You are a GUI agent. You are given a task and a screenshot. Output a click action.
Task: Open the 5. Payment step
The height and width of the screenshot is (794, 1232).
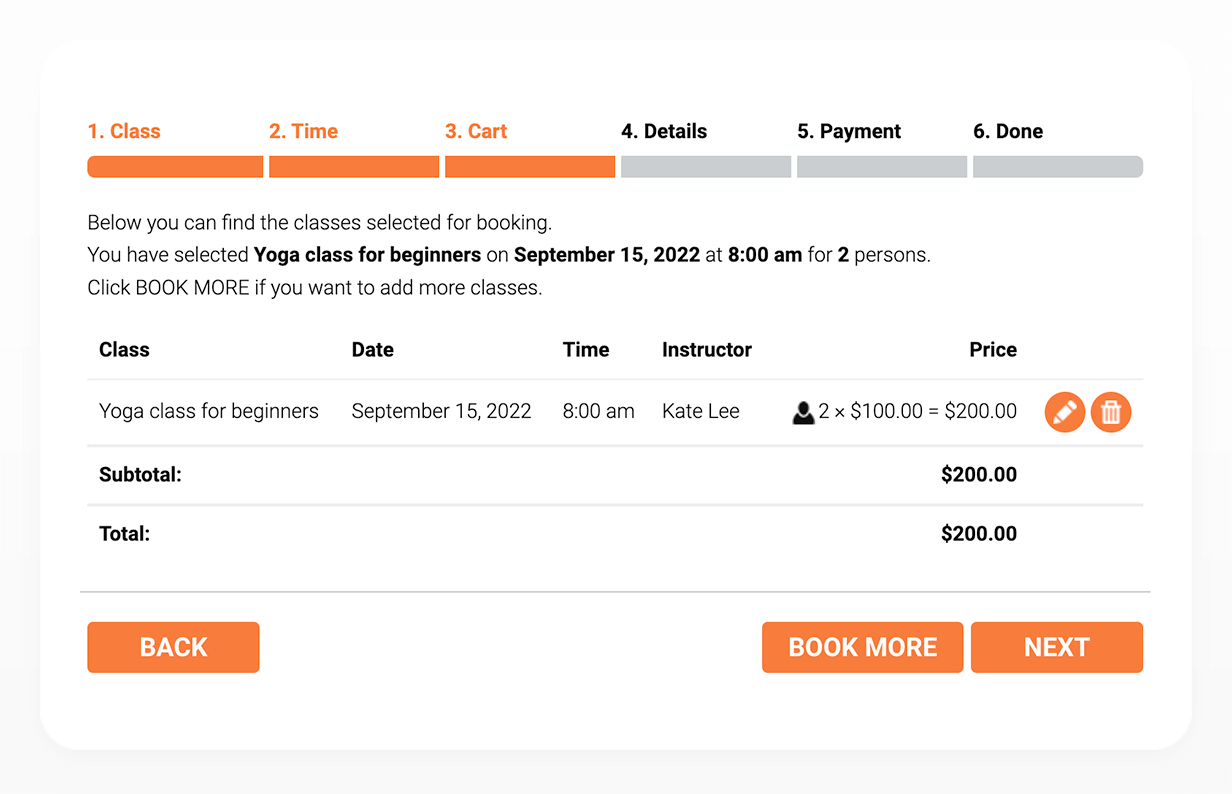849,131
